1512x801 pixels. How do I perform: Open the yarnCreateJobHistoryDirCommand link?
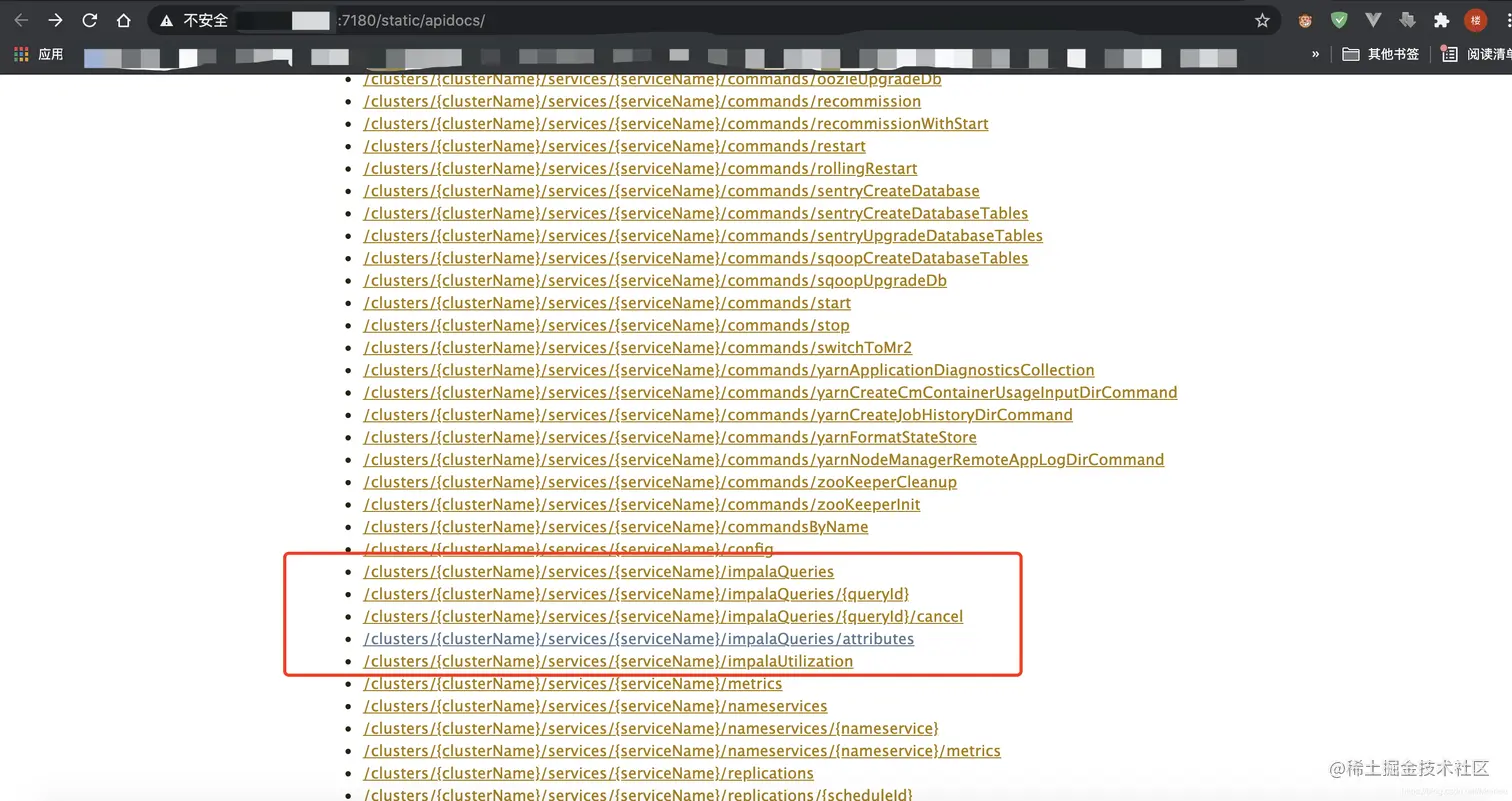pos(718,415)
